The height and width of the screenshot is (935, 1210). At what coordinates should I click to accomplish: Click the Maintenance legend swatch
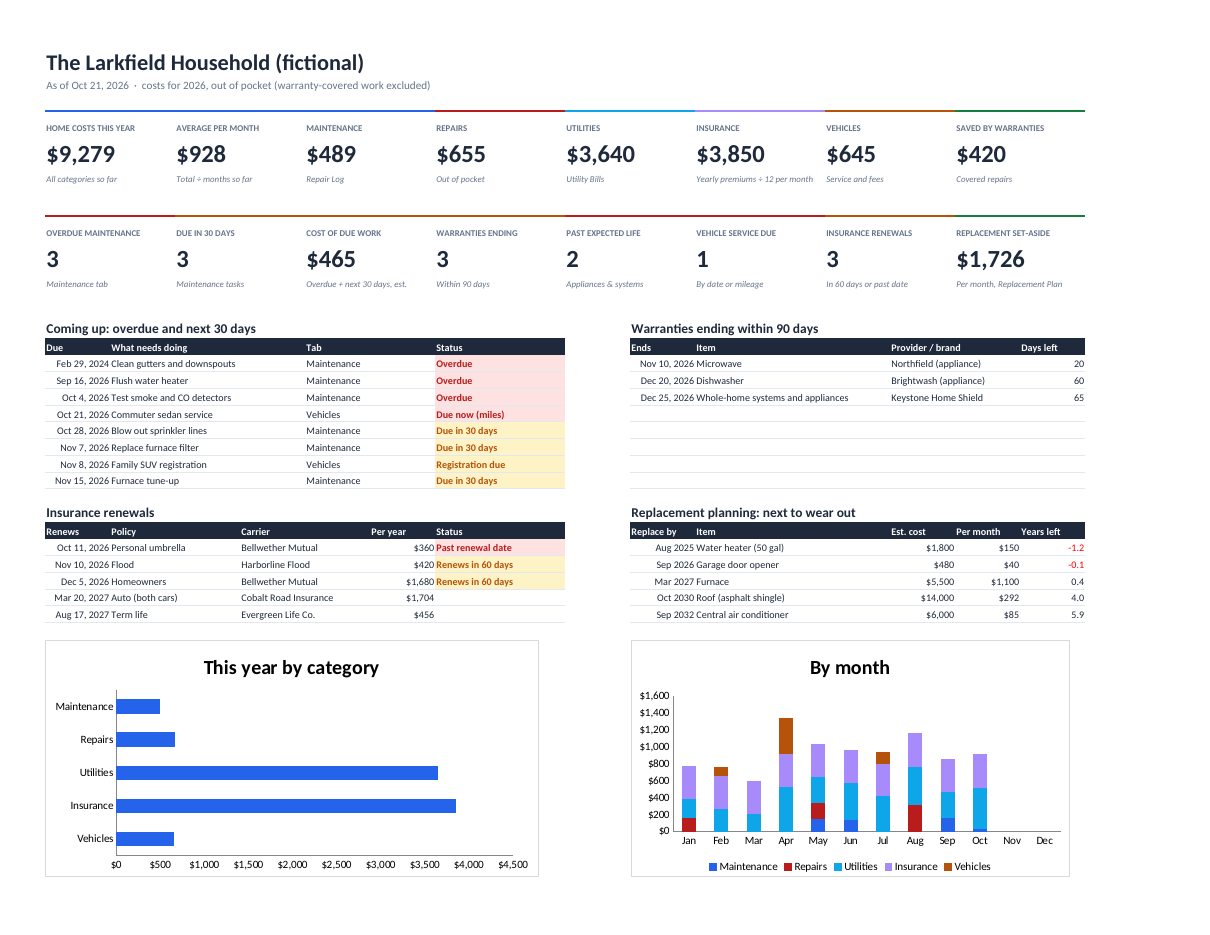pos(713,867)
